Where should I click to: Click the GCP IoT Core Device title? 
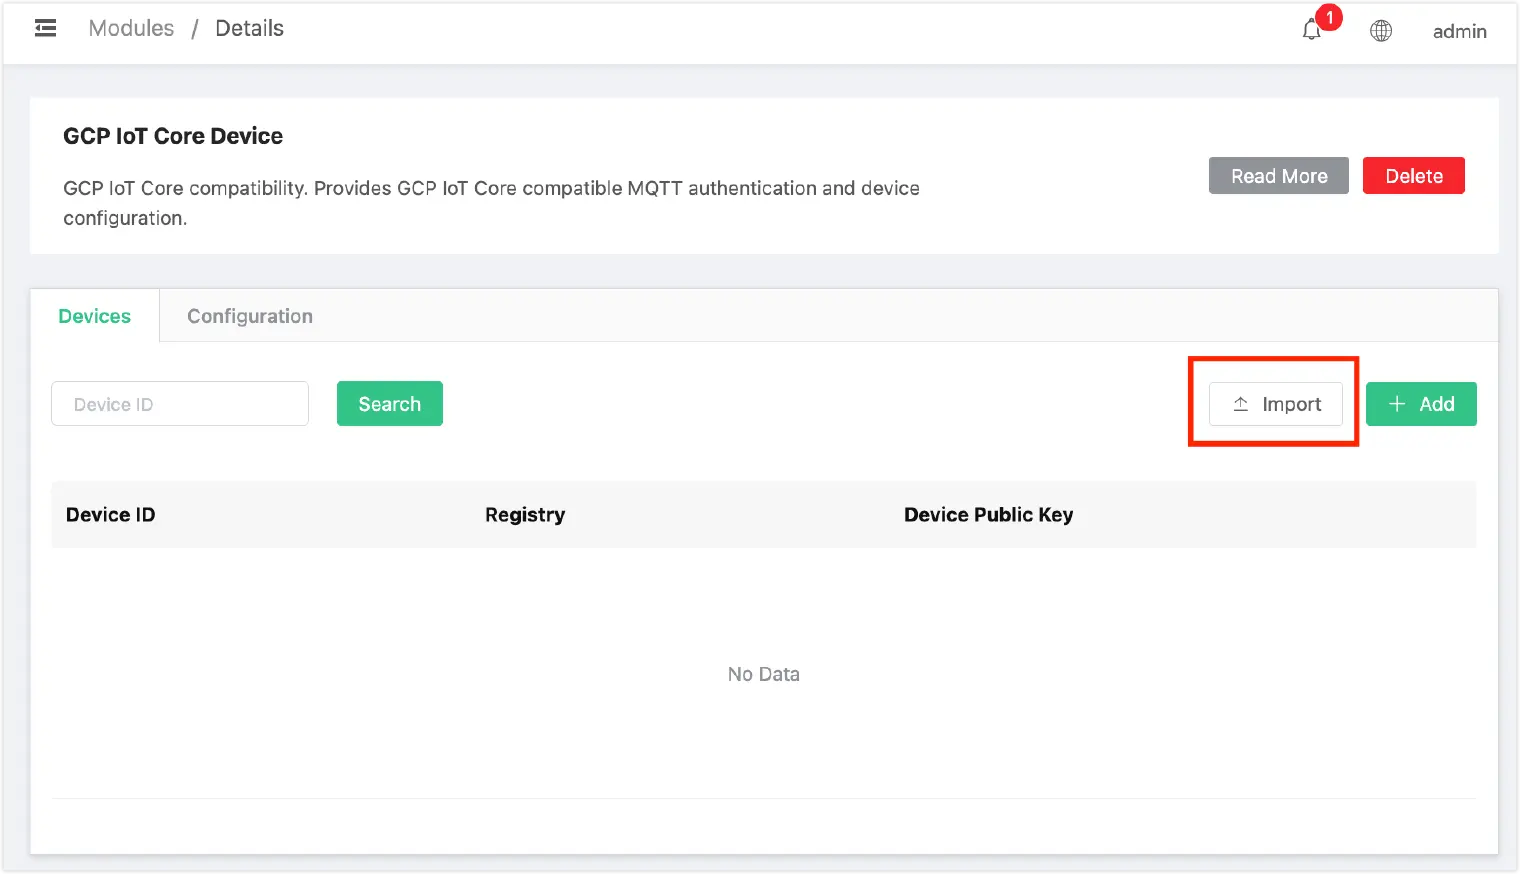click(173, 136)
